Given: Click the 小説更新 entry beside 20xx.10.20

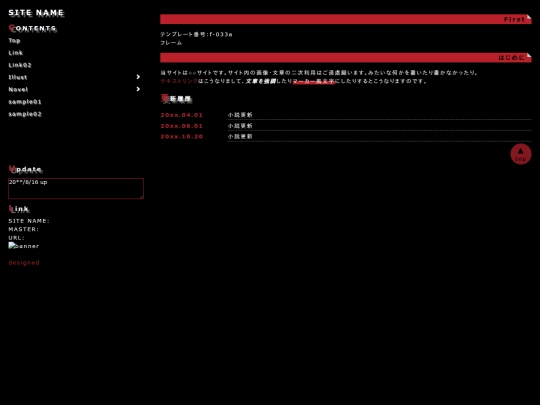Looking at the screenshot, I should point(240,136).
